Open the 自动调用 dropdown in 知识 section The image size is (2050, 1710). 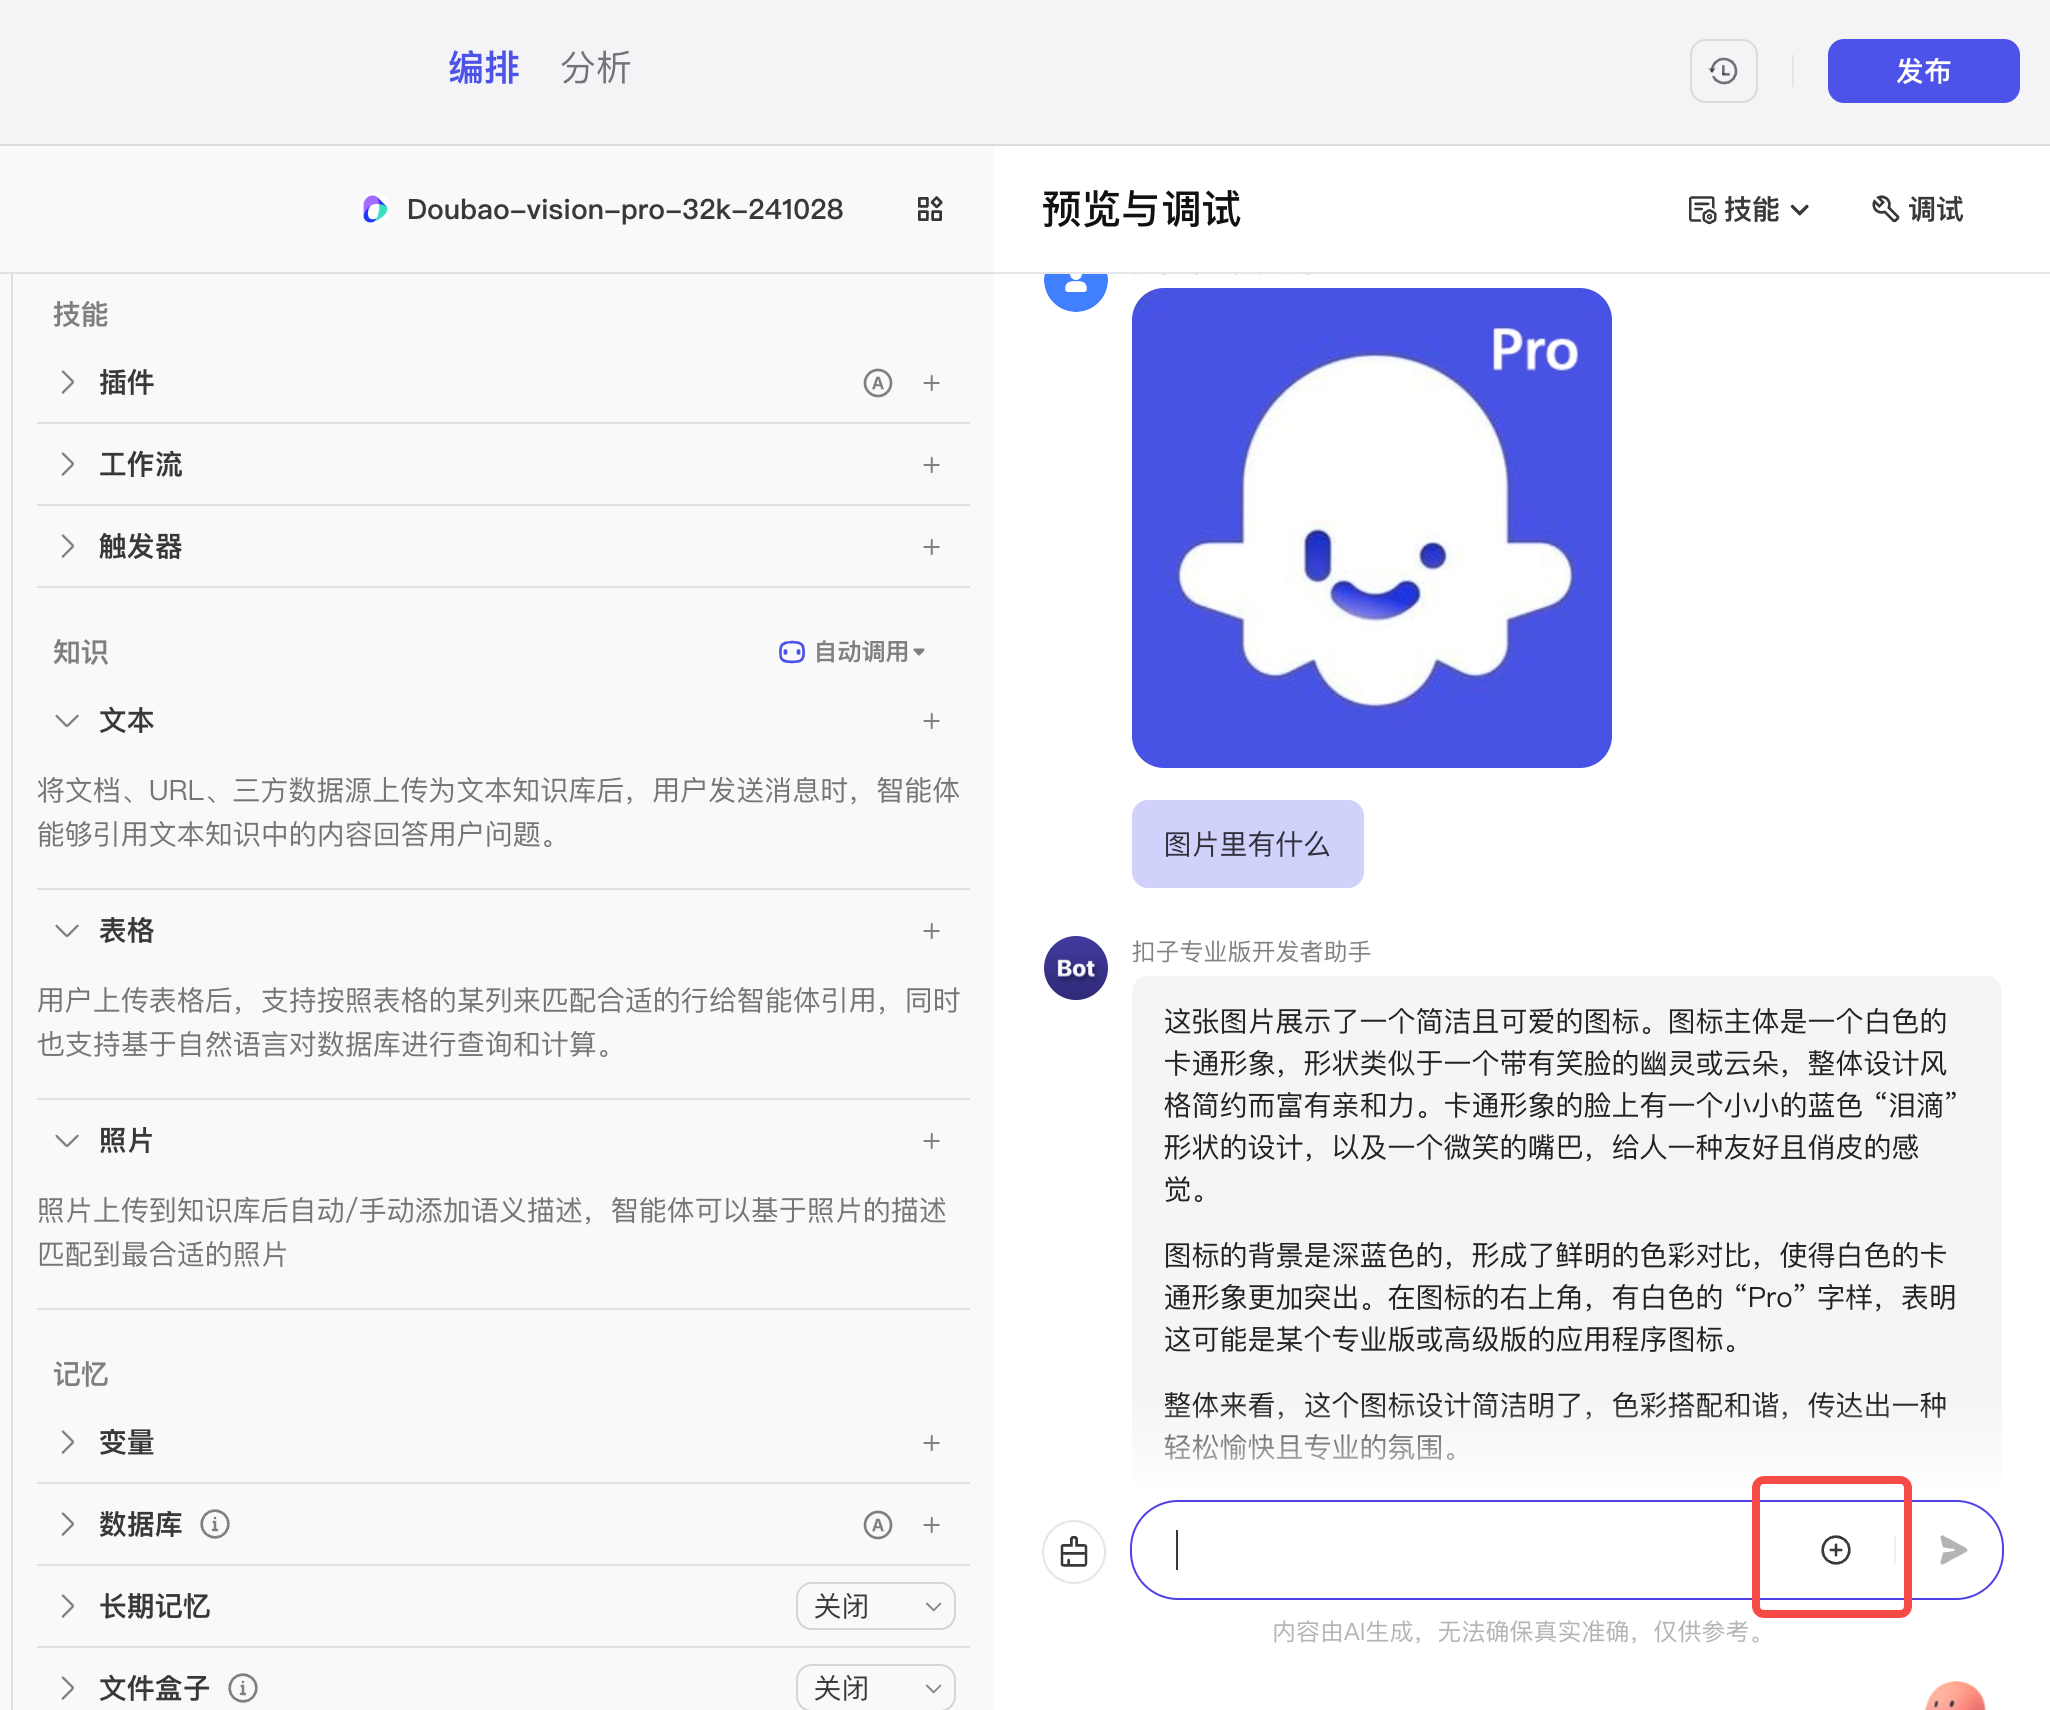[853, 652]
